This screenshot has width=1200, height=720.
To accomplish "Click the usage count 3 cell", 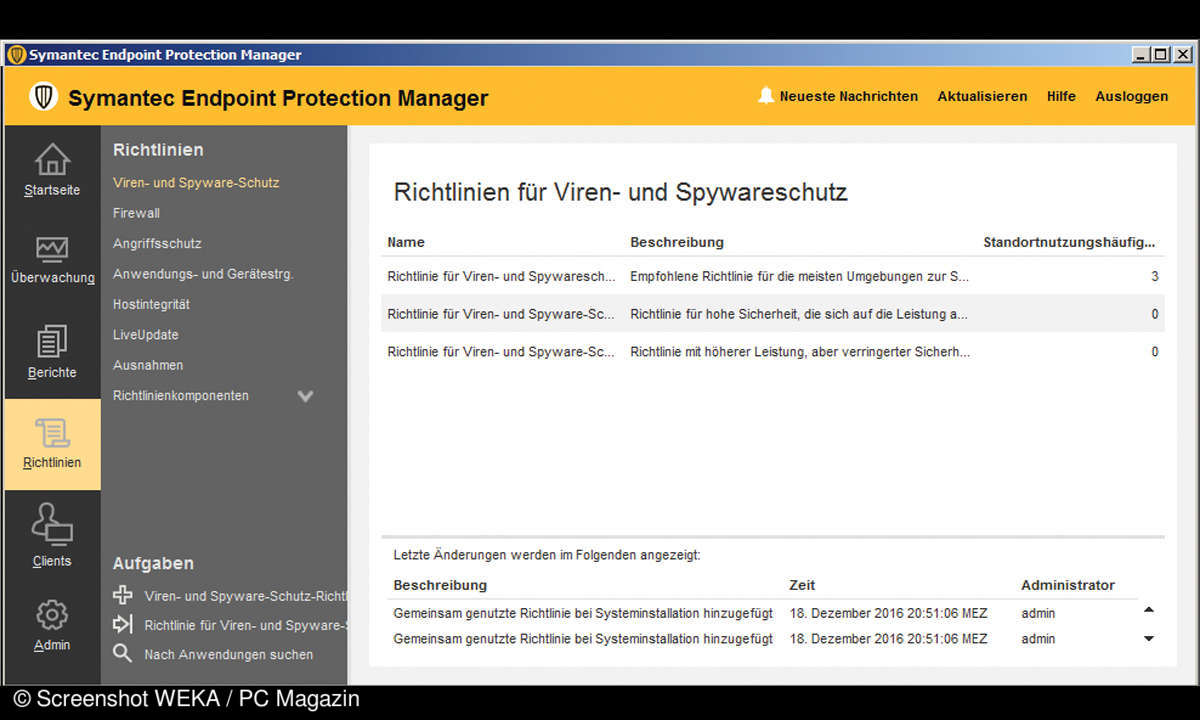I will click(x=1155, y=276).
